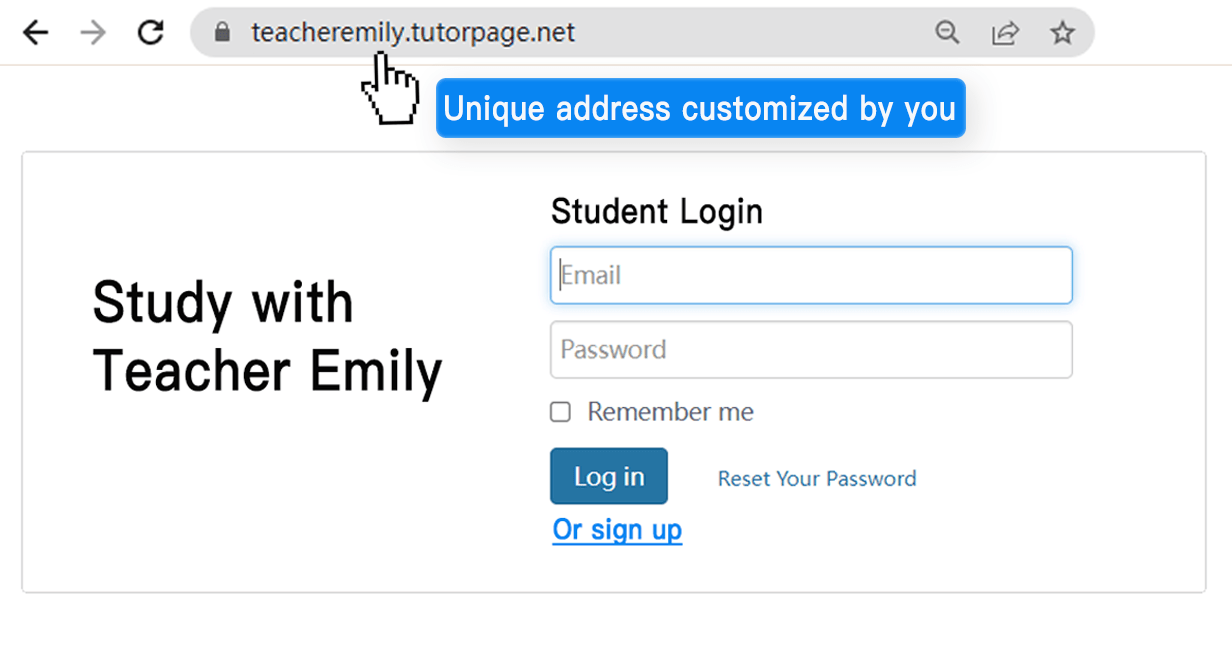Select the Password input field
The height and width of the screenshot is (667, 1232).
(810, 349)
